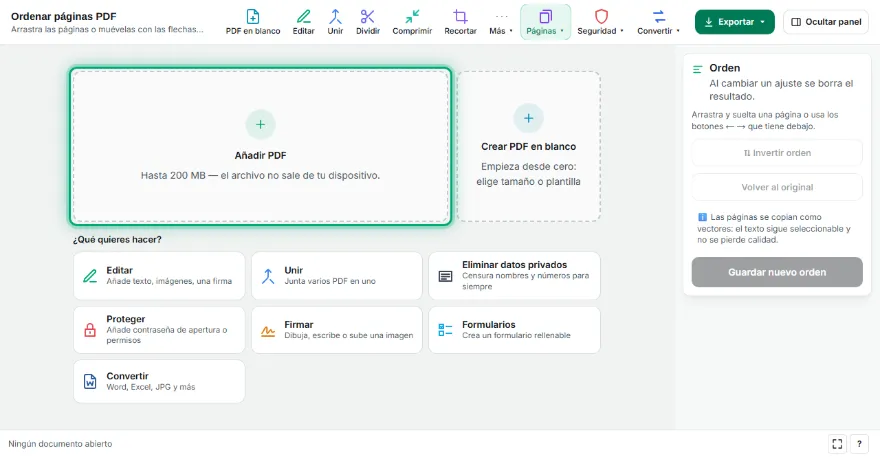Open the Proteger password card

[159, 330]
